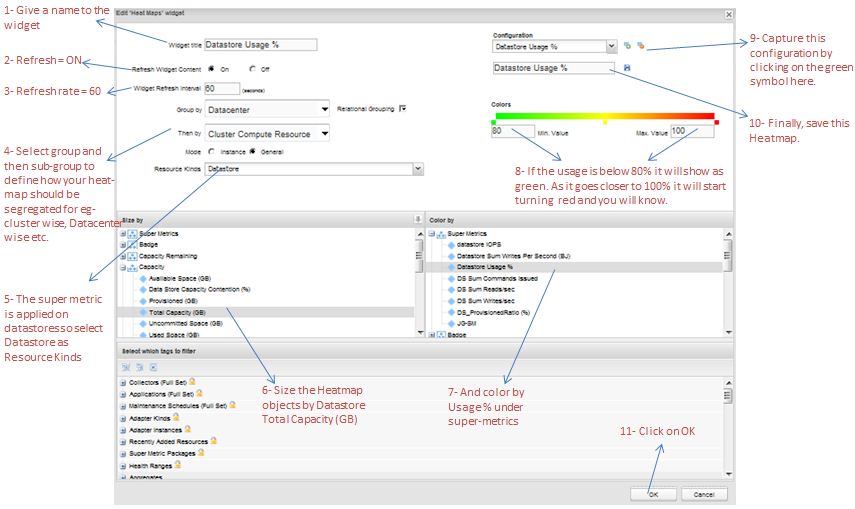Click the blue save configuration disk icon

click(x=627, y=68)
